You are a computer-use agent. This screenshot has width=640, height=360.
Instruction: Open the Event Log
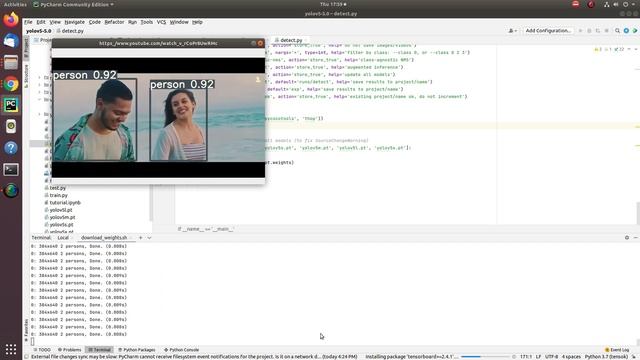(616, 350)
